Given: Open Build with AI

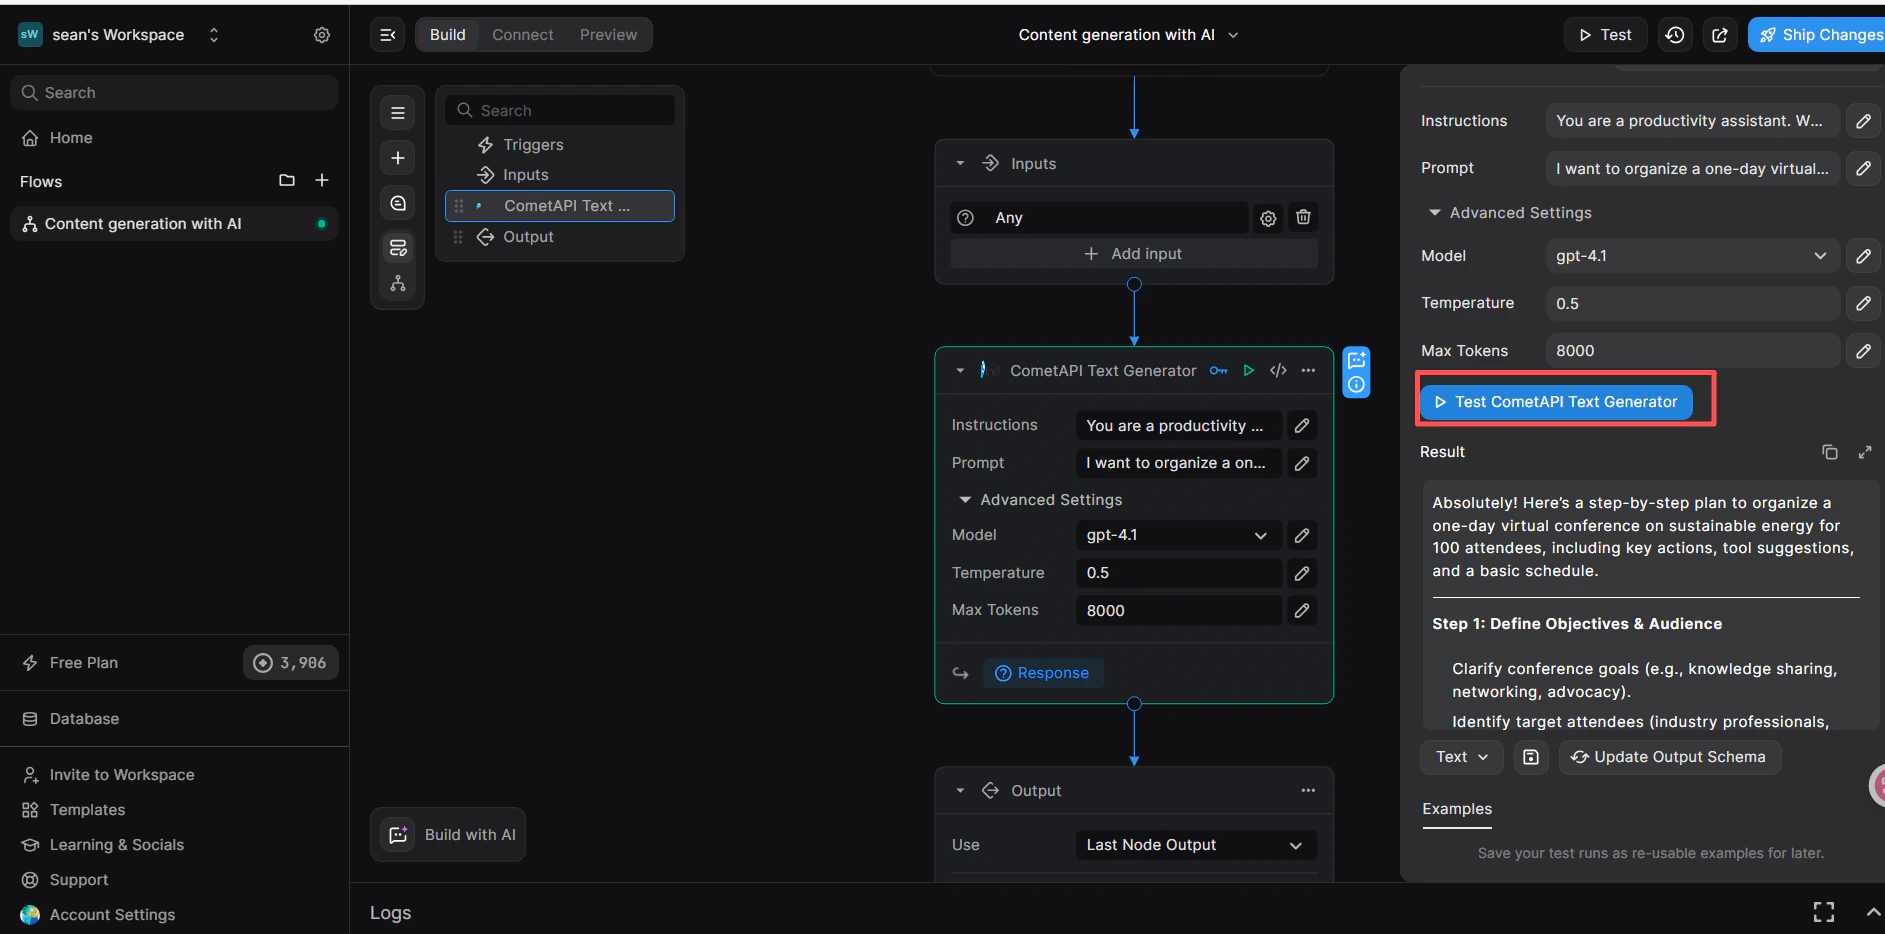Looking at the screenshot, I should click(x=448, y=835).
